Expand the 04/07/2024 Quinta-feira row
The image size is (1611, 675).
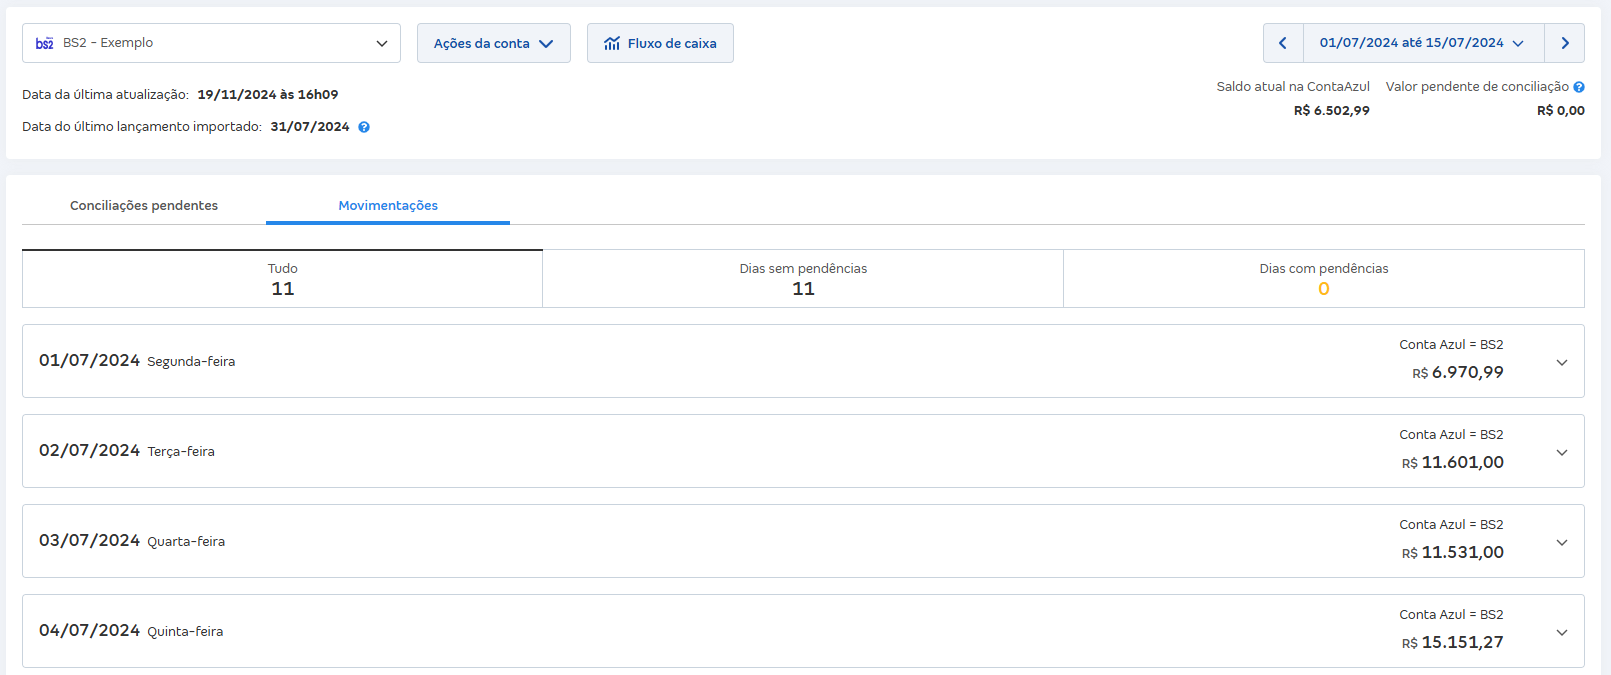(1561, 632)
